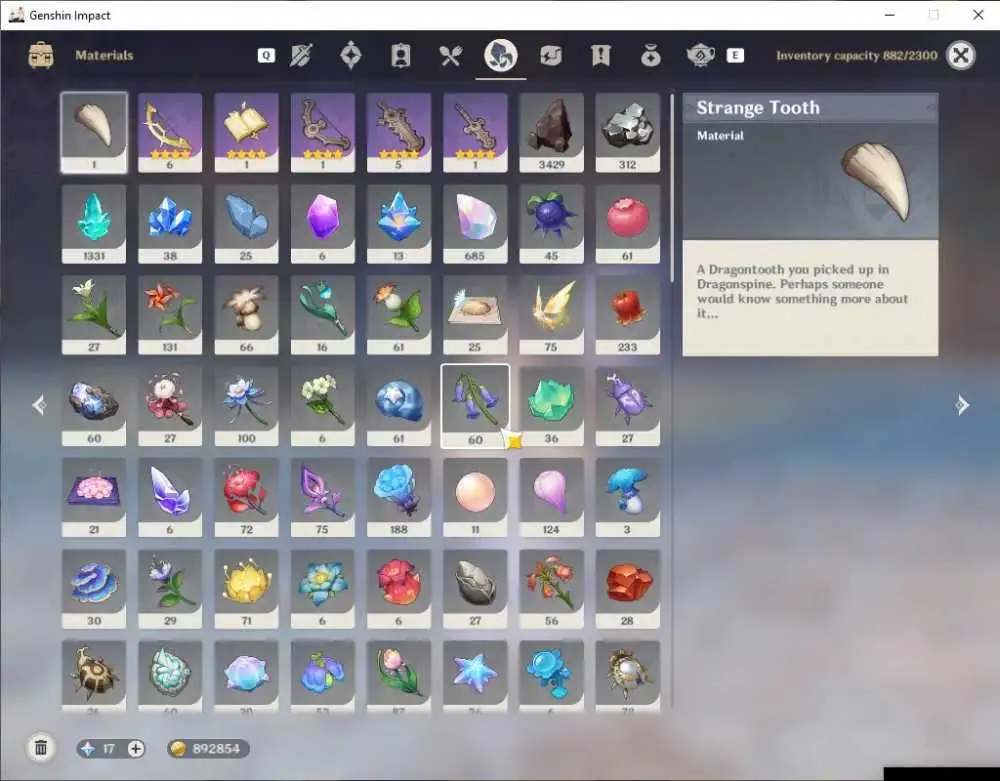Go to previous category with left arrow
Image resolution: width=1000 pixels, height=781 pixels.
click(x=40, y=405)
